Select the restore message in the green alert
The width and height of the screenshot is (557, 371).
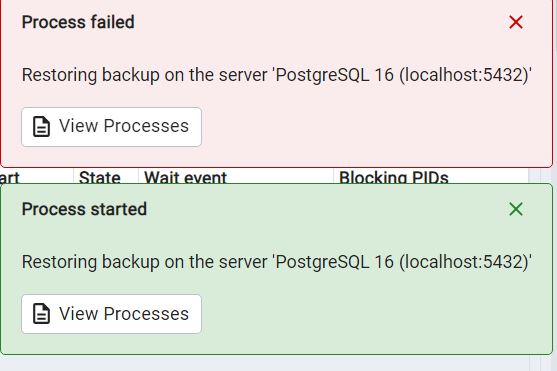(x=277, y=262)
